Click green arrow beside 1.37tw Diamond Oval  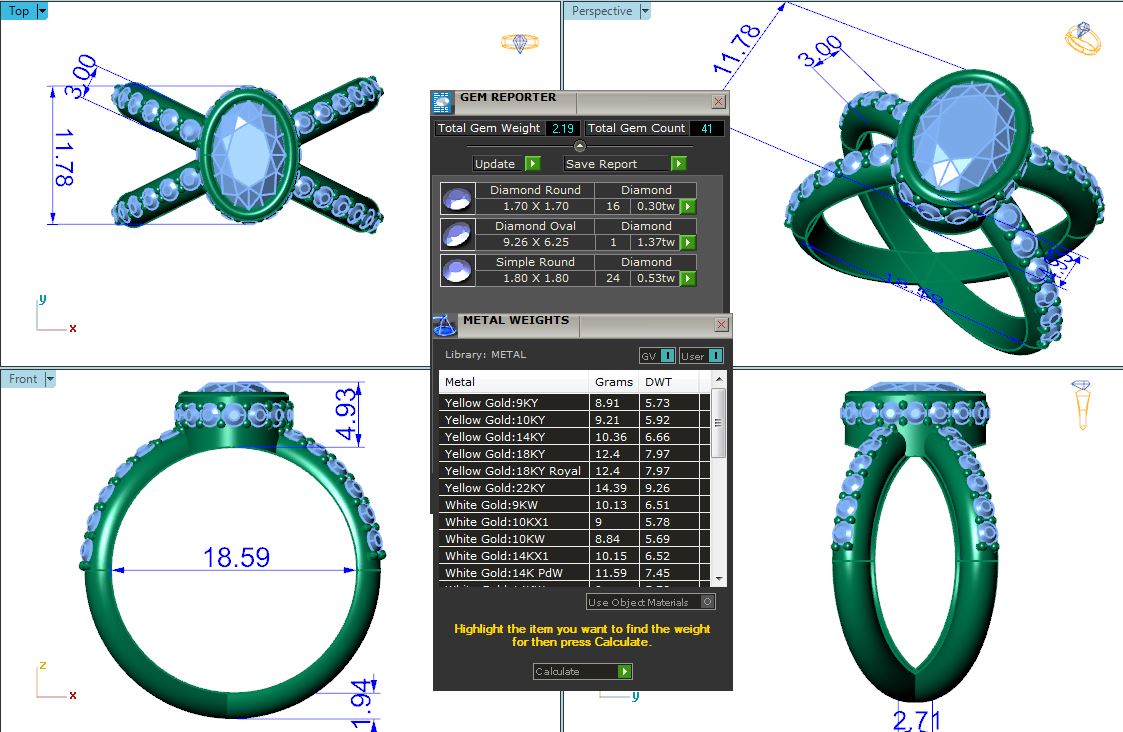[x=688, y=243]
